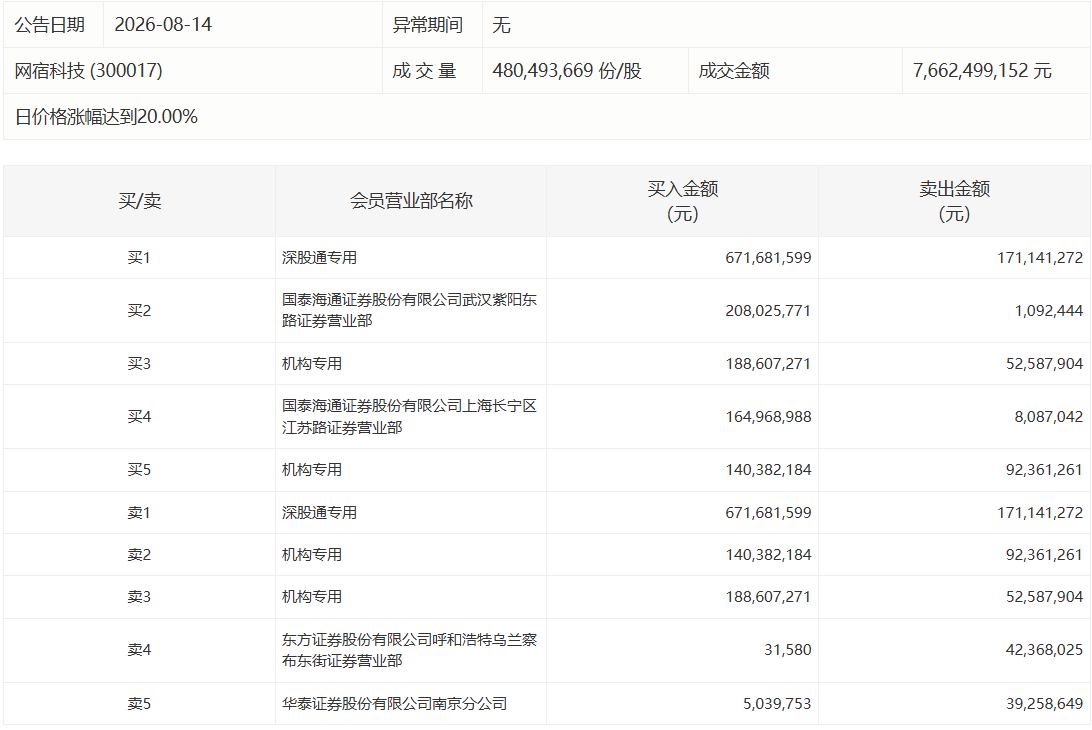Select the 网宿科技 (300017) stock name

(88, 70)
